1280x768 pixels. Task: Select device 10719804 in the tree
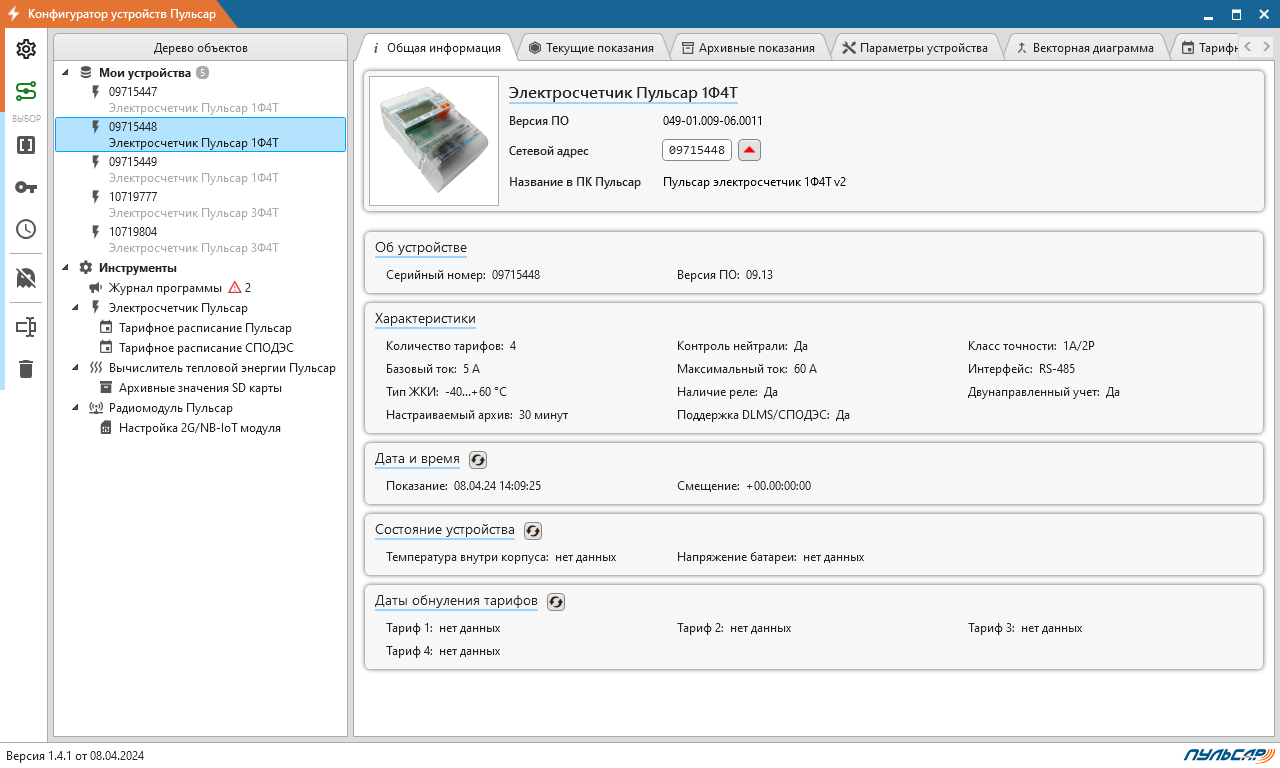[200, 239]
